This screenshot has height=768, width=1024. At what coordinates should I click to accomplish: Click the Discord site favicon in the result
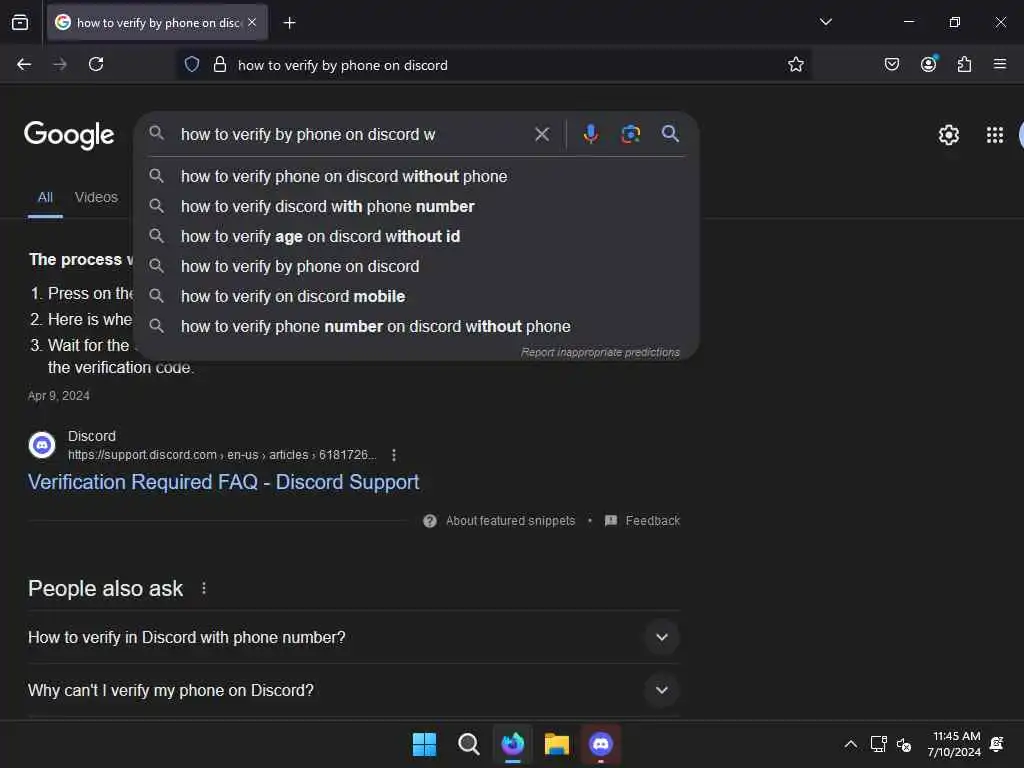42,445
